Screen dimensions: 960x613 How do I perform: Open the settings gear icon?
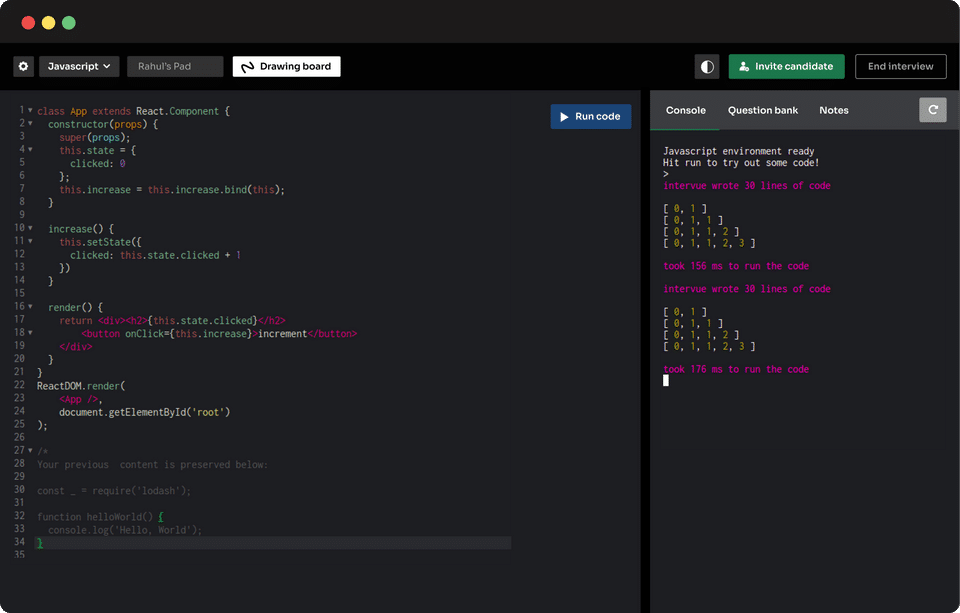[24, 66]
